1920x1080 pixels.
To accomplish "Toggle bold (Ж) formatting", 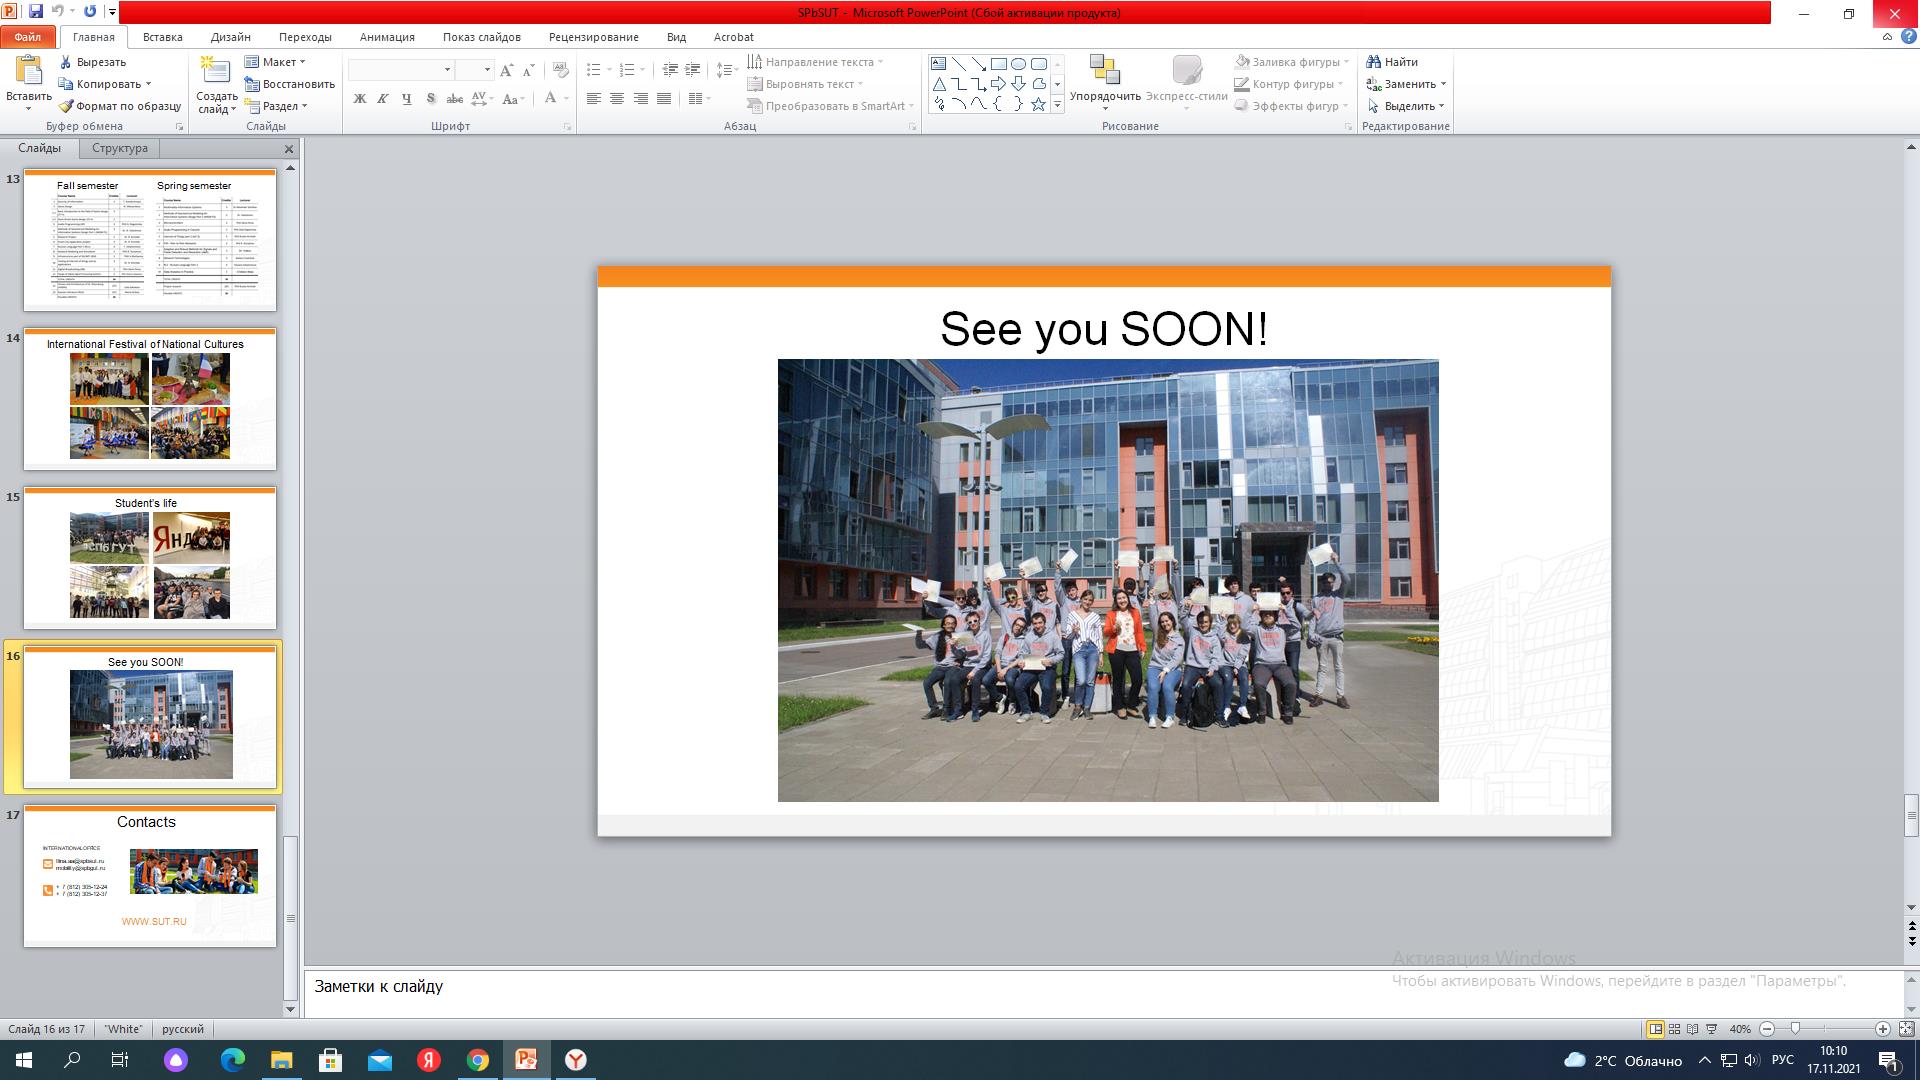I will (360, 99).
